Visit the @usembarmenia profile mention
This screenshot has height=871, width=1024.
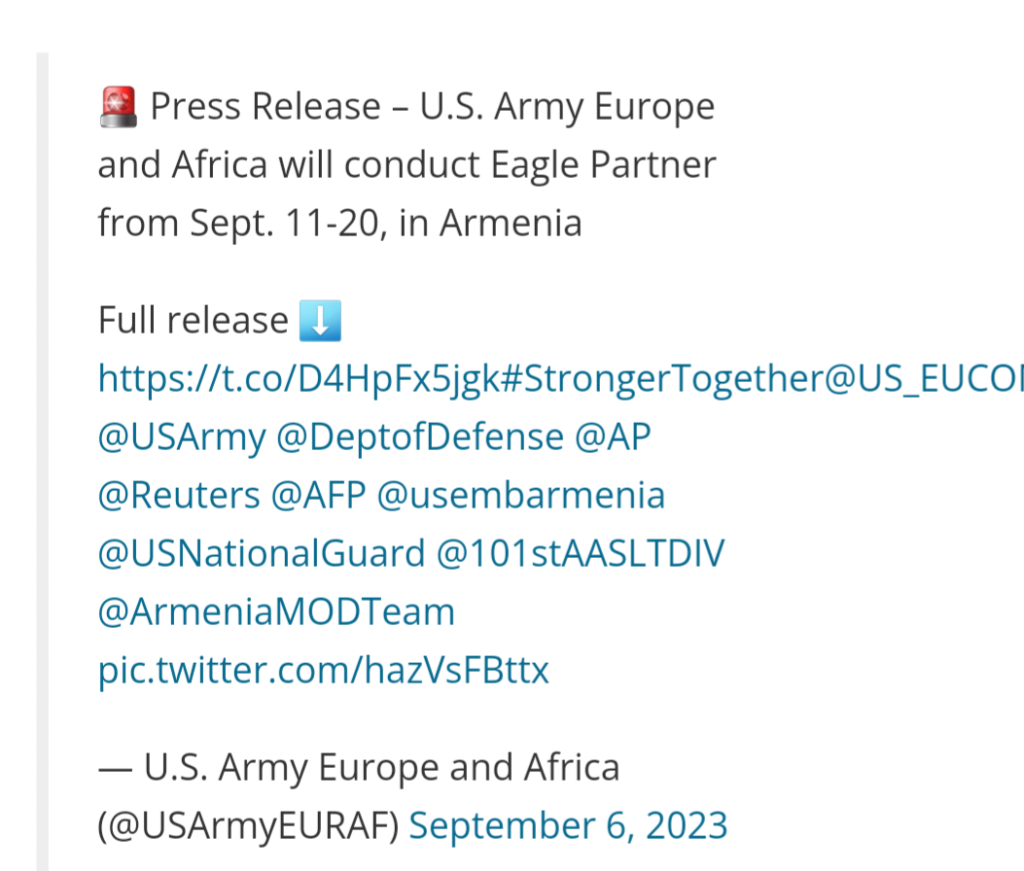520,496
